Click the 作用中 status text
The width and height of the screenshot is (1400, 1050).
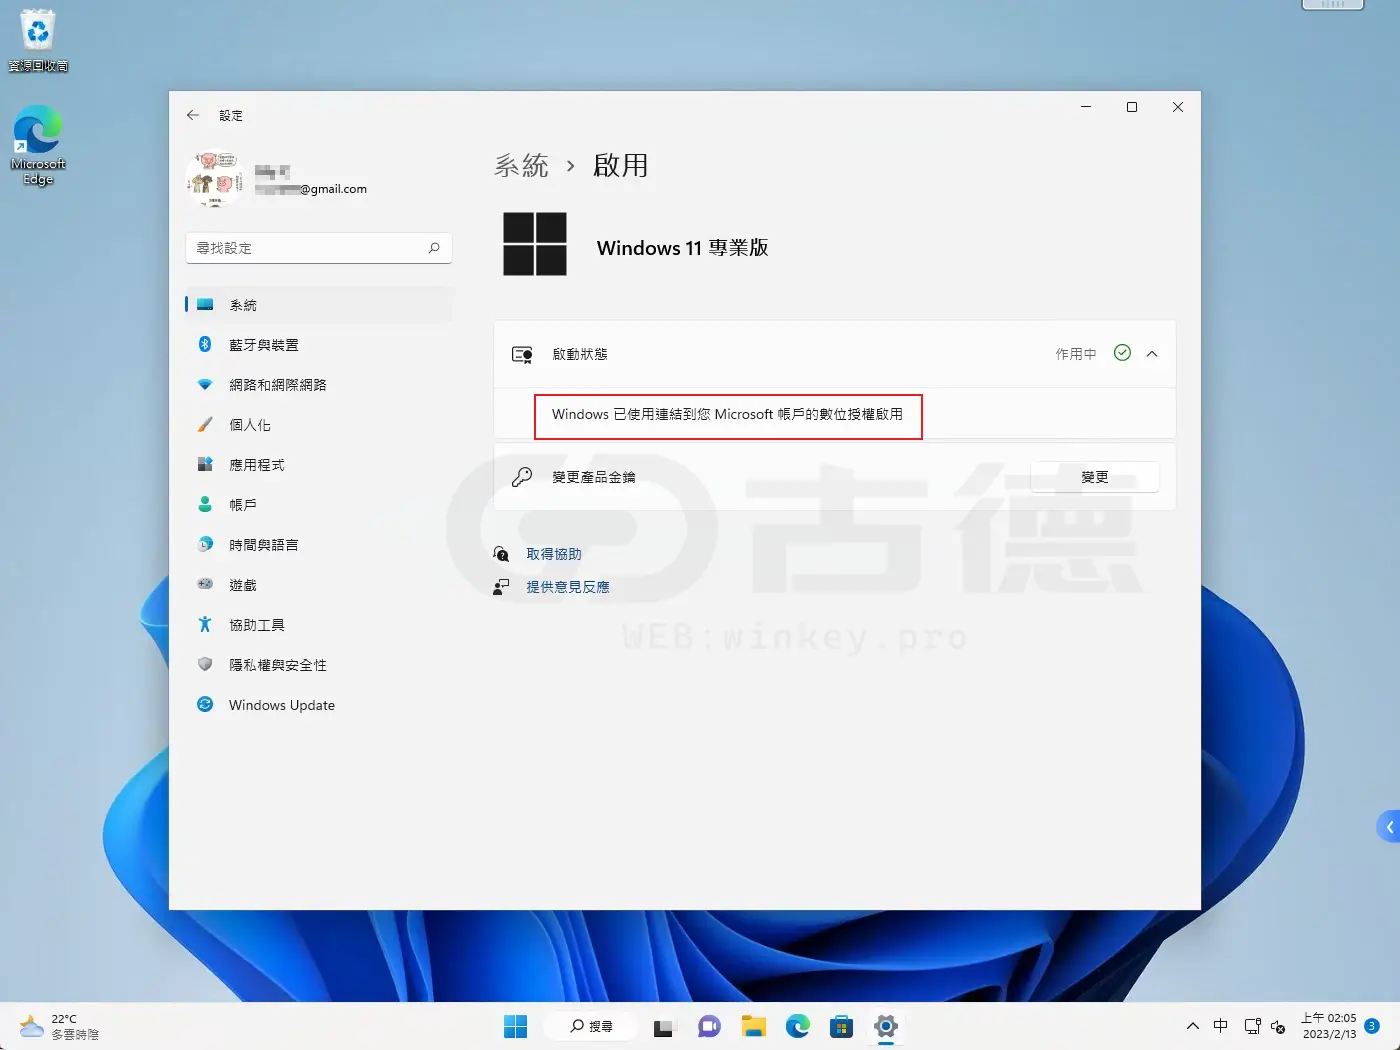(x=1076, y=354)
